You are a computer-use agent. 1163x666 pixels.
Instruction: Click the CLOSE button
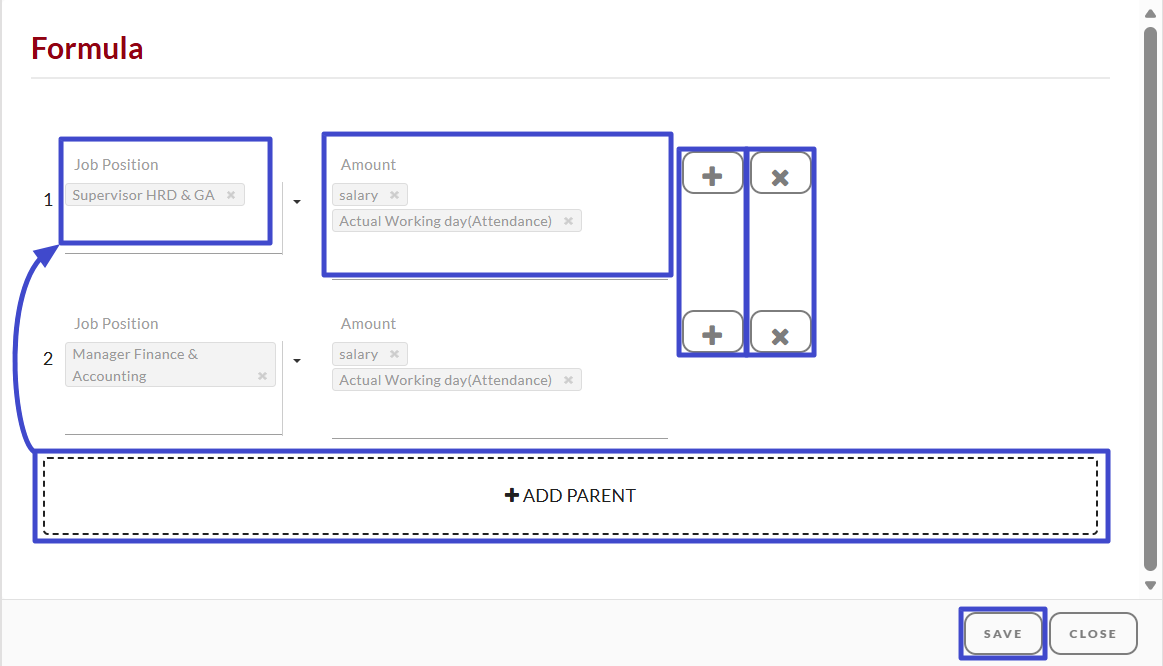tap(1093, 633)
